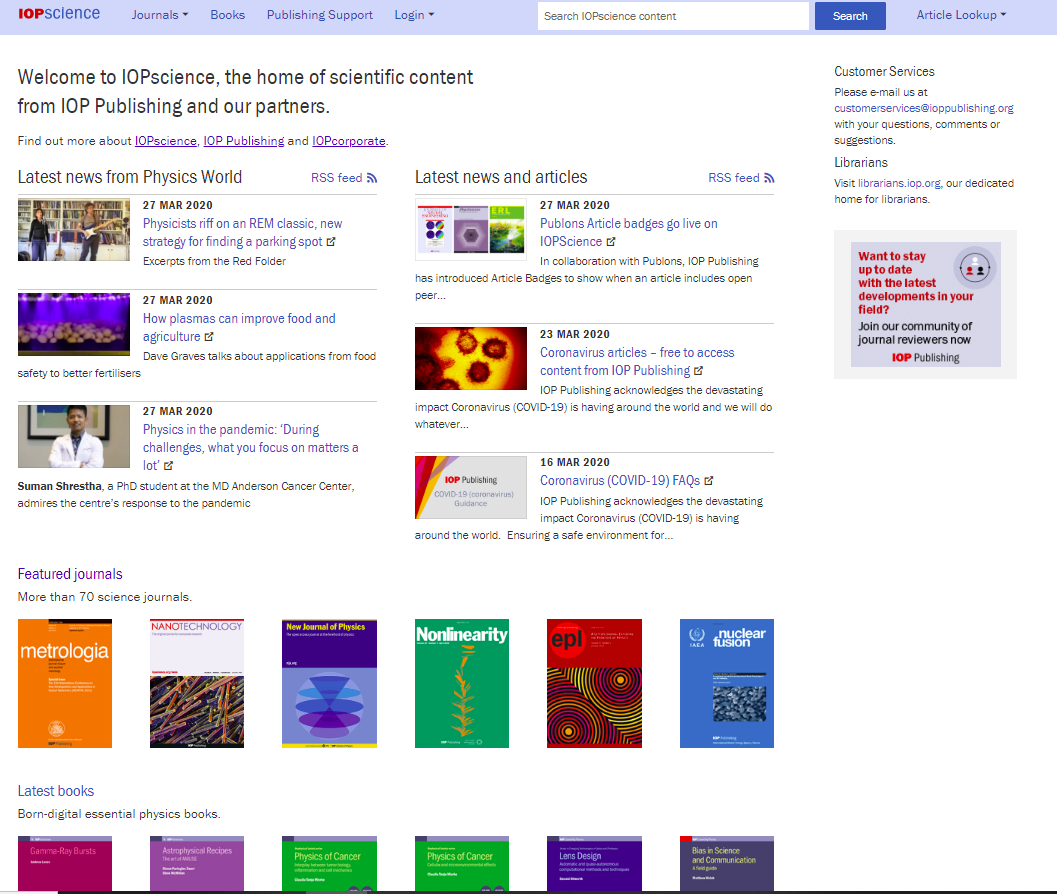Focus the Search IOPscience content field

(673, 16)
